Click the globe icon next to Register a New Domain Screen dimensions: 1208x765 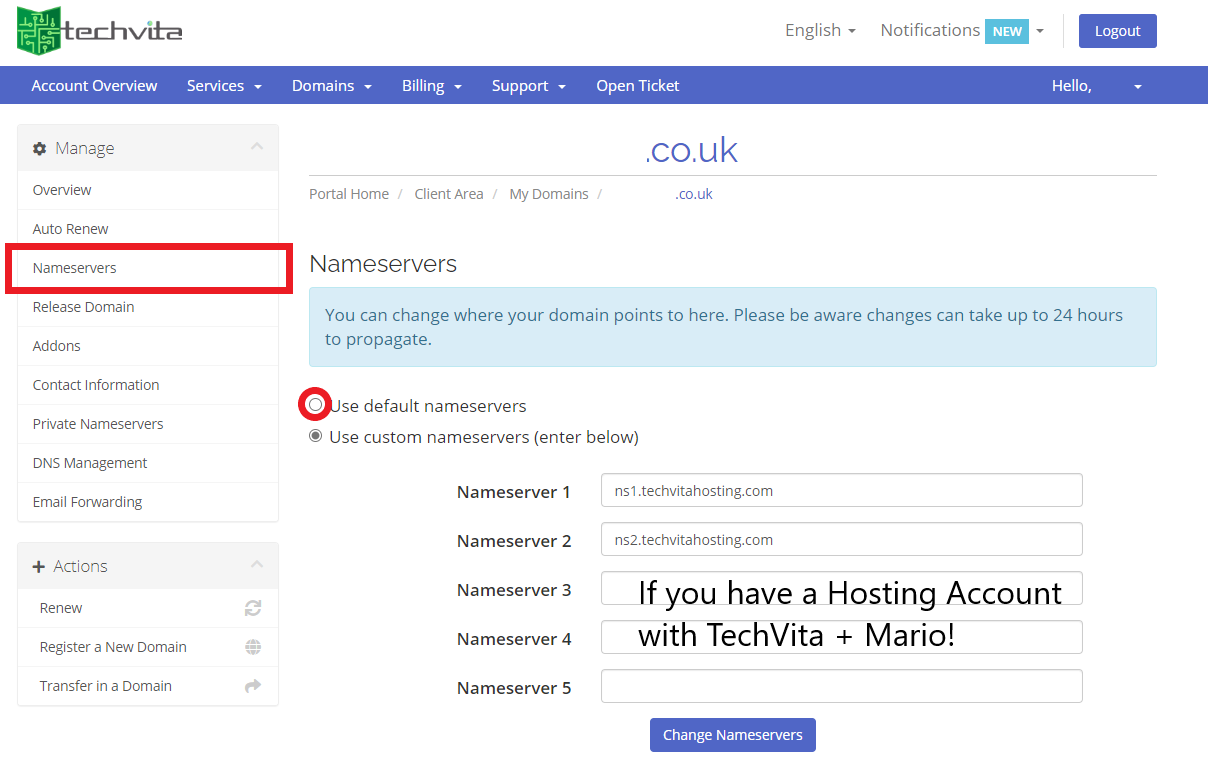click(x=252, y=646)
